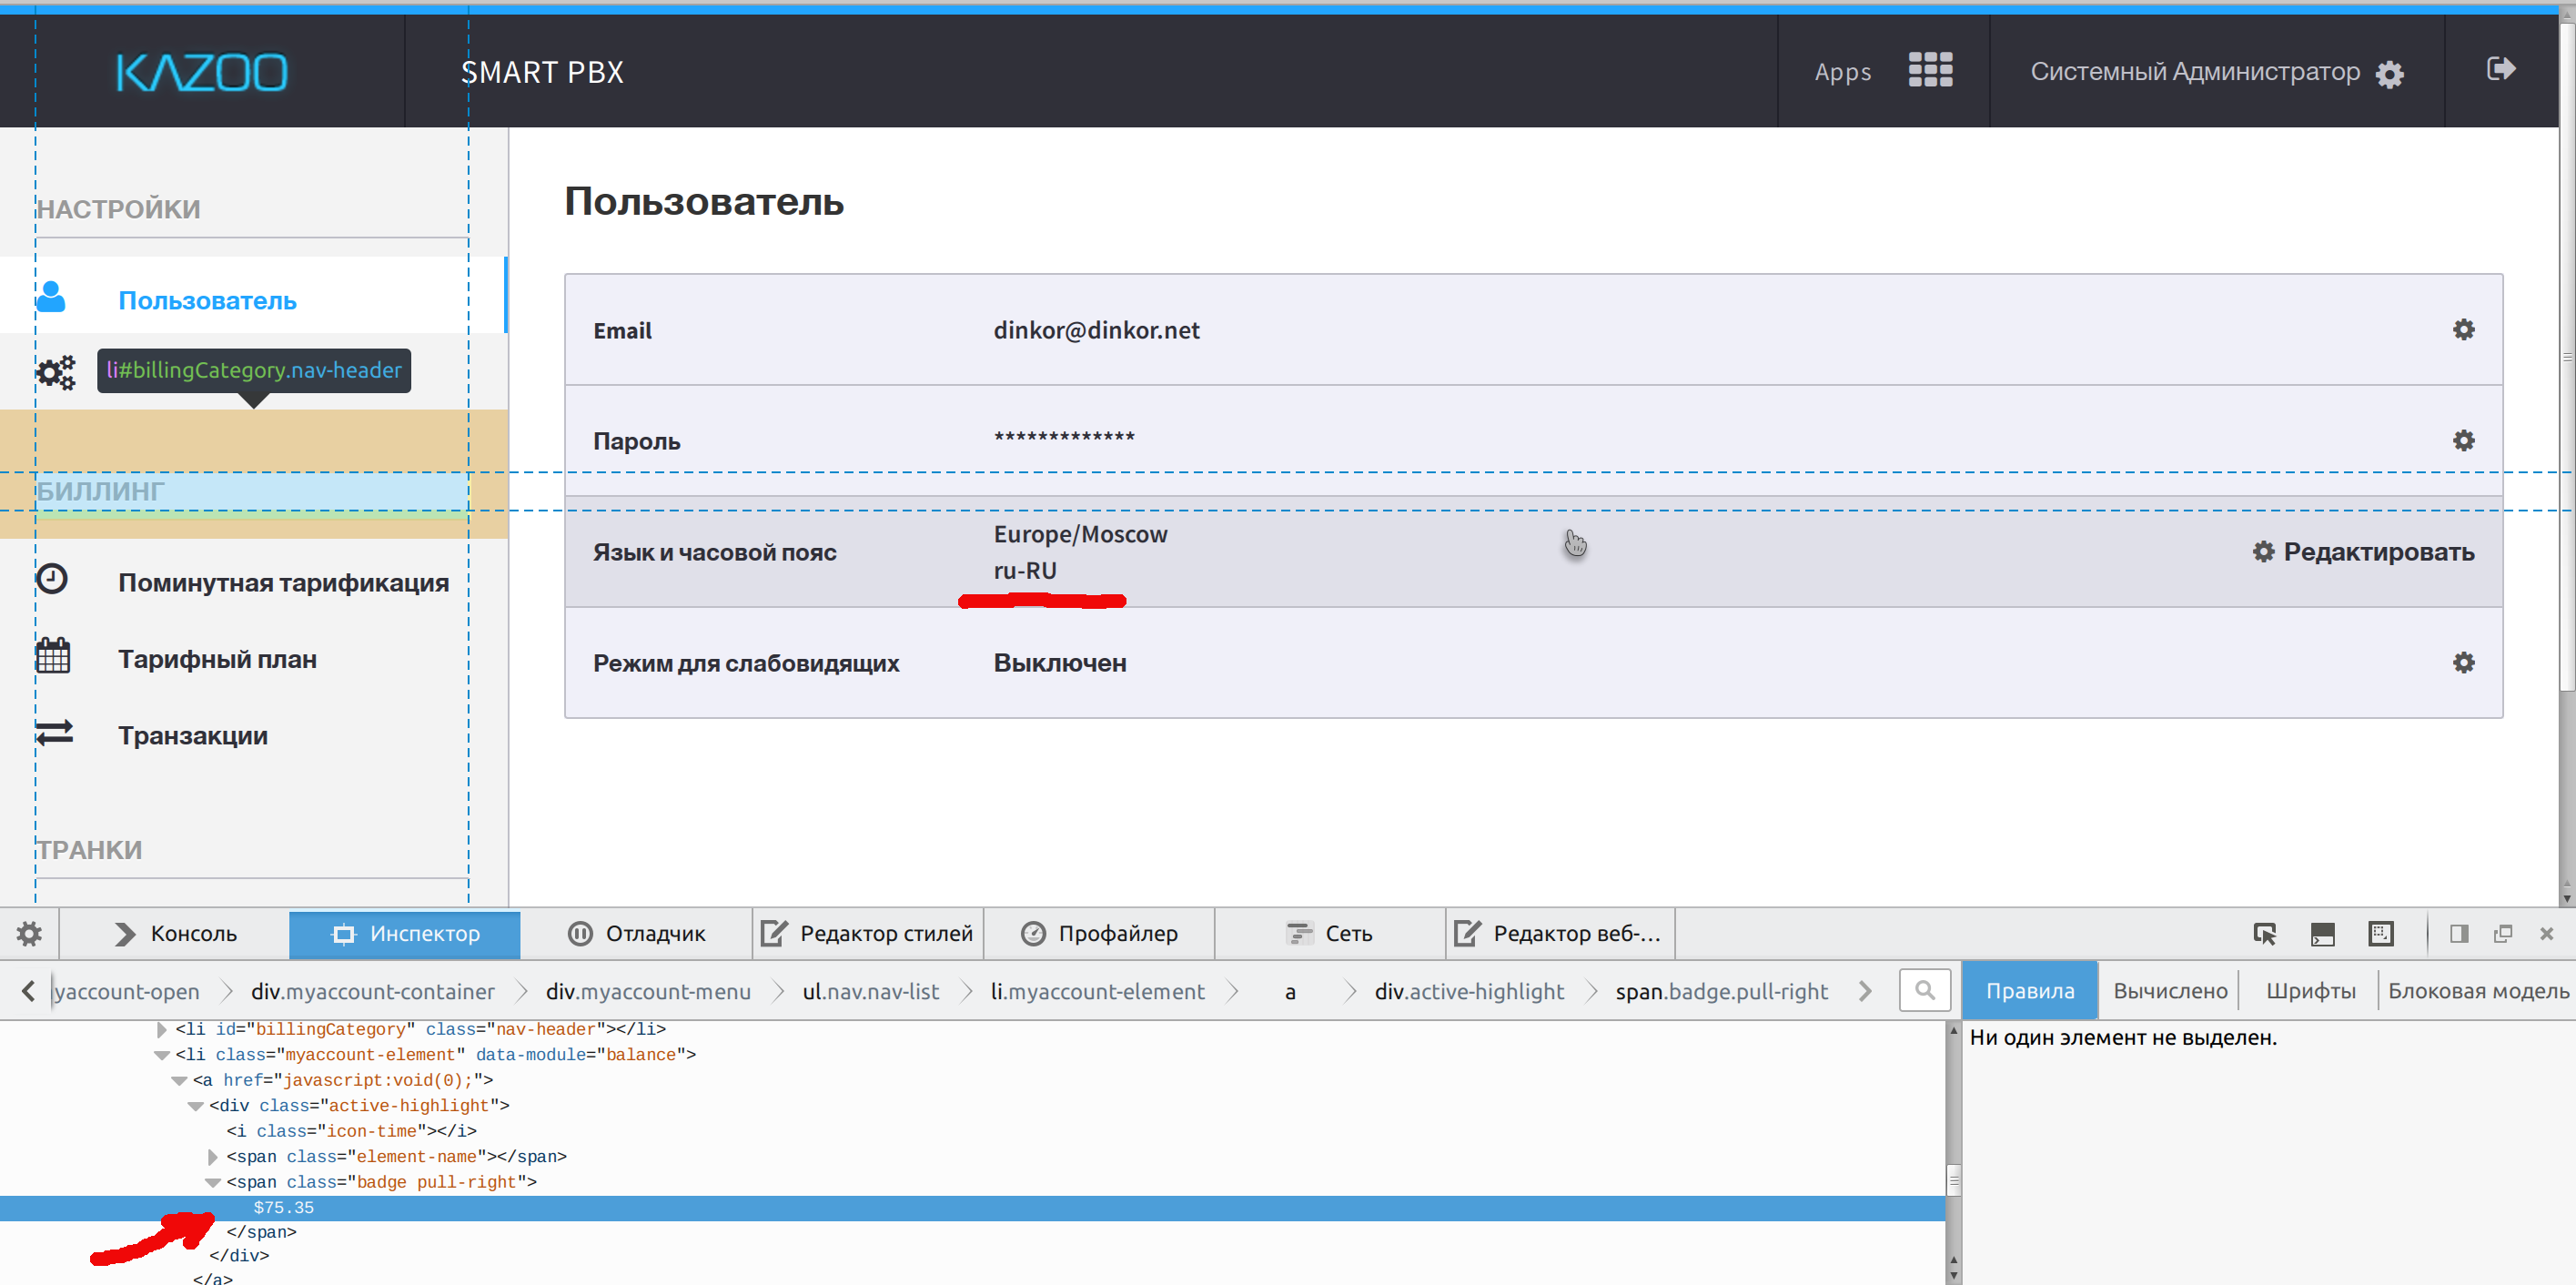Click the element picker icon in devtools
Image resolution: width=2576 pixels, height=1285 pixels.
pos(2264,933)
